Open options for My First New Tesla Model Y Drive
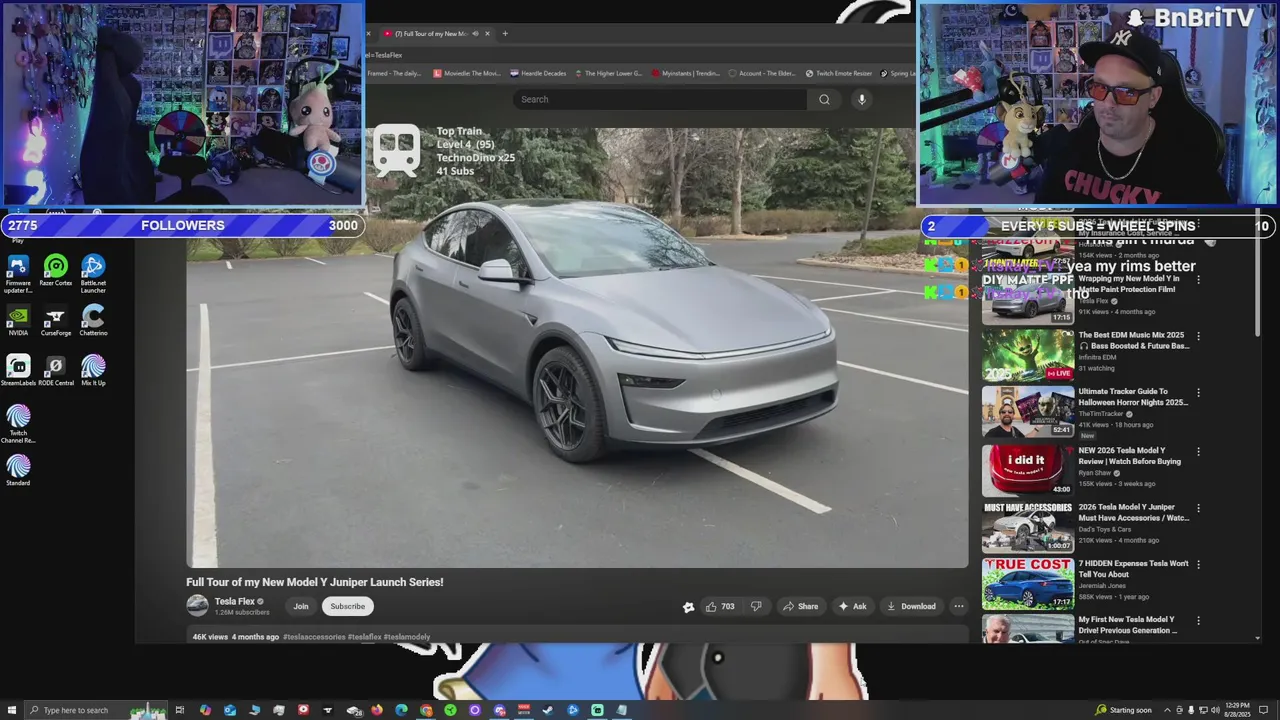Viewport: 1280px width, 720px height. coord(1198,620)
